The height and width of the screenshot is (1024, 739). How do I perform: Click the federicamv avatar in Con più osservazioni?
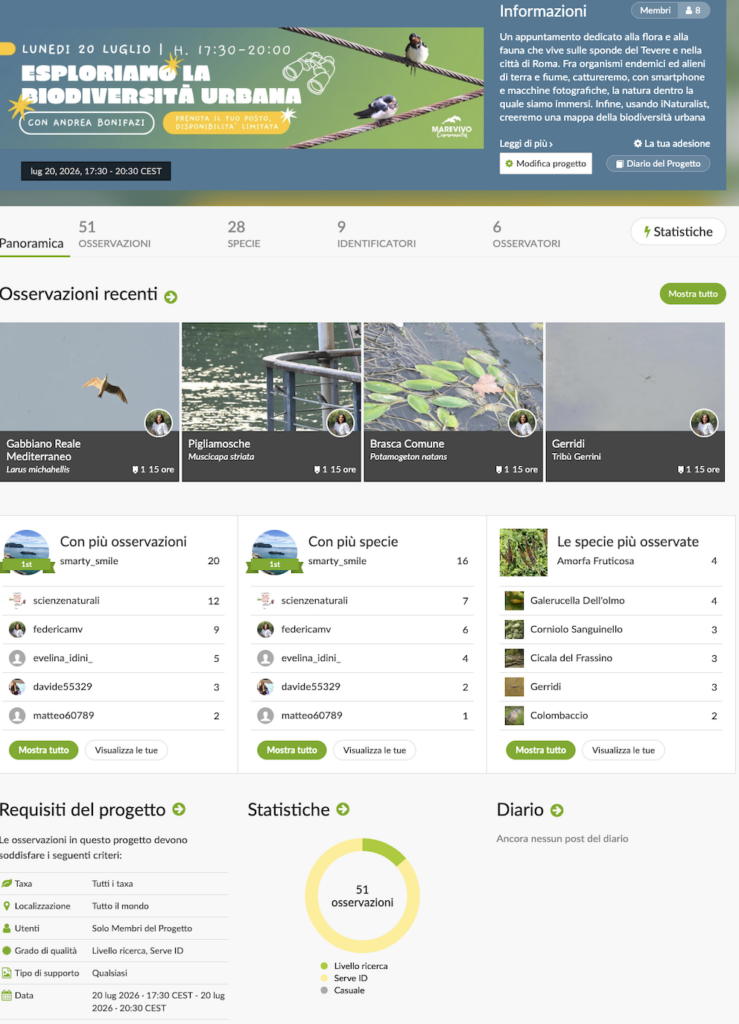coord(17,630)
